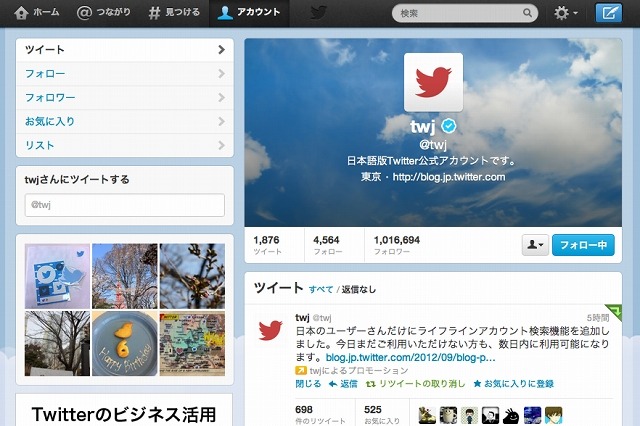The height and width of the screenshot is (426, 640).
Task: View the 4,564 following count
Action: point(327,245)
